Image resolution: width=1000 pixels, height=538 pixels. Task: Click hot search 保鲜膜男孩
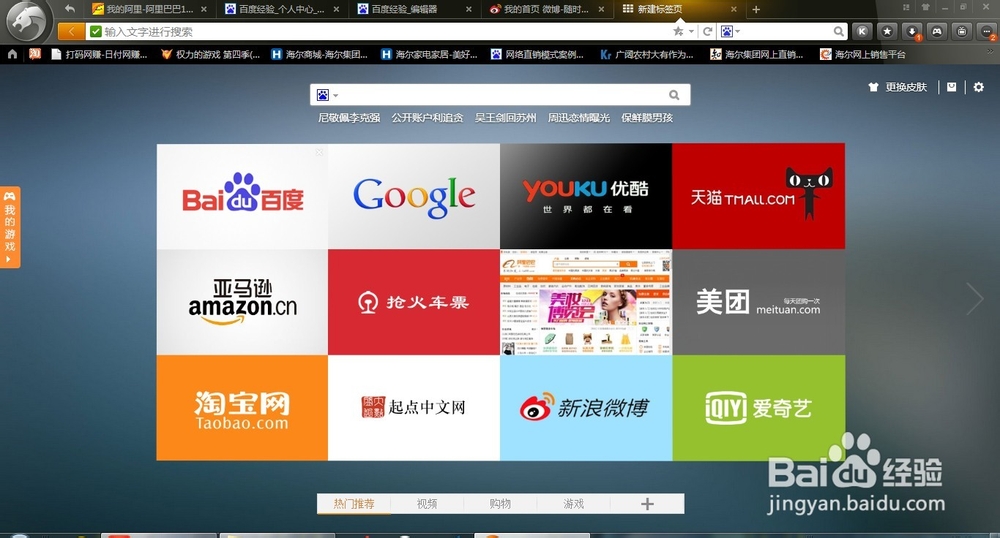[x=647, y=117]
